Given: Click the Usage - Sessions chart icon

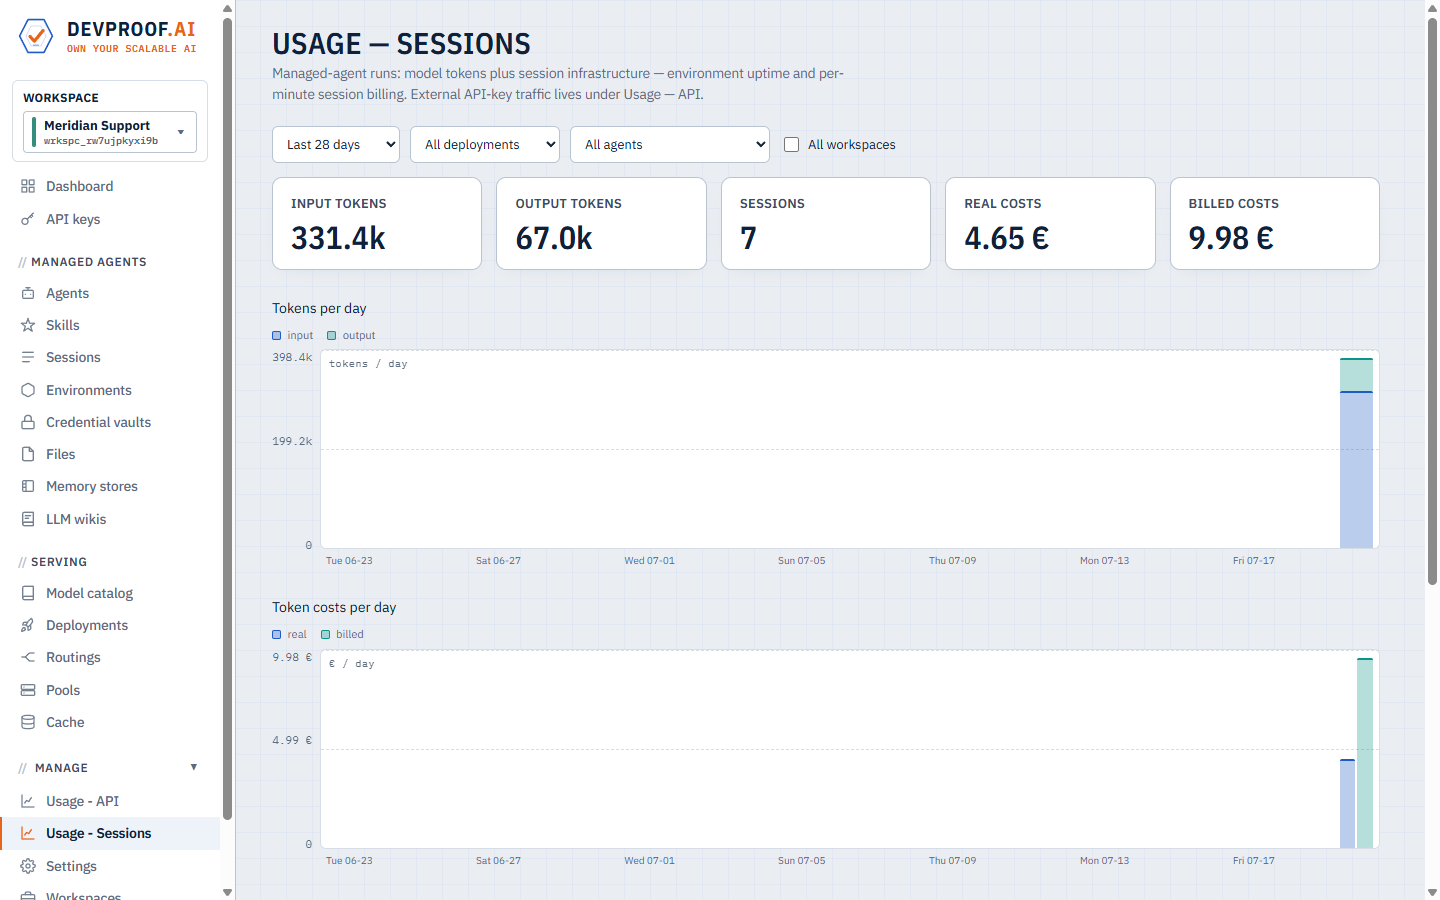Looking at the screenshot, I should tap(28, 833).
